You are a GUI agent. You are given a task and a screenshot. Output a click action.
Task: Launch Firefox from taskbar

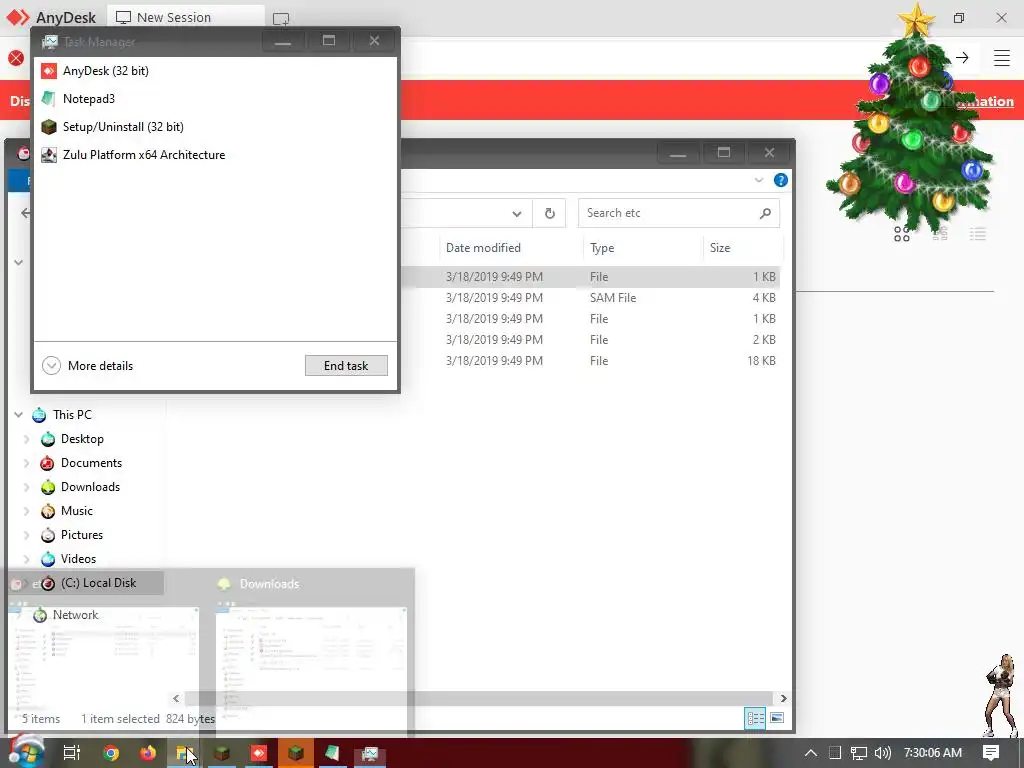148,753
